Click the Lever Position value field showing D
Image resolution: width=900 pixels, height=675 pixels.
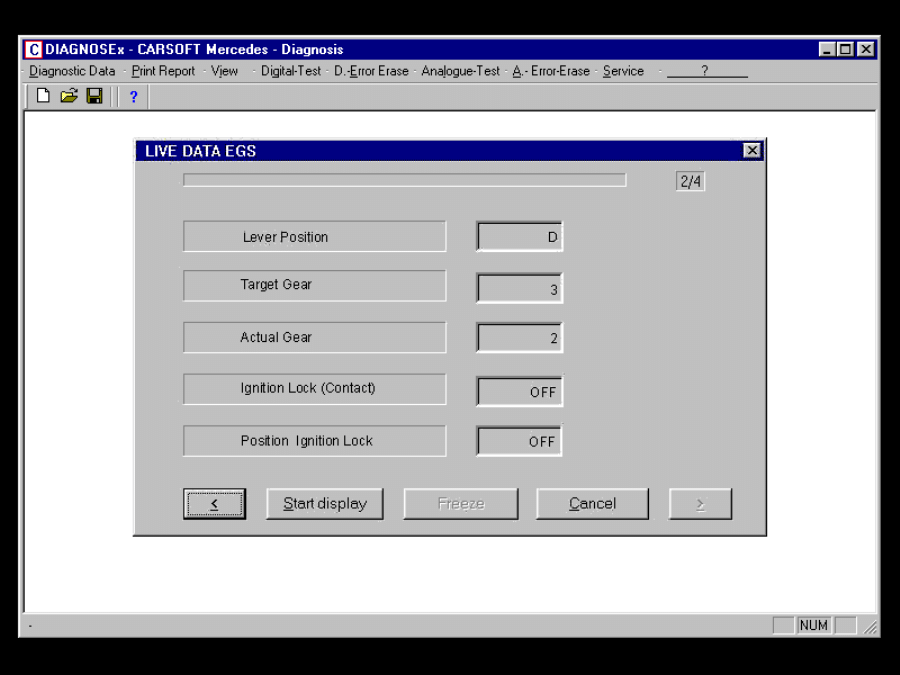point(519,236)
